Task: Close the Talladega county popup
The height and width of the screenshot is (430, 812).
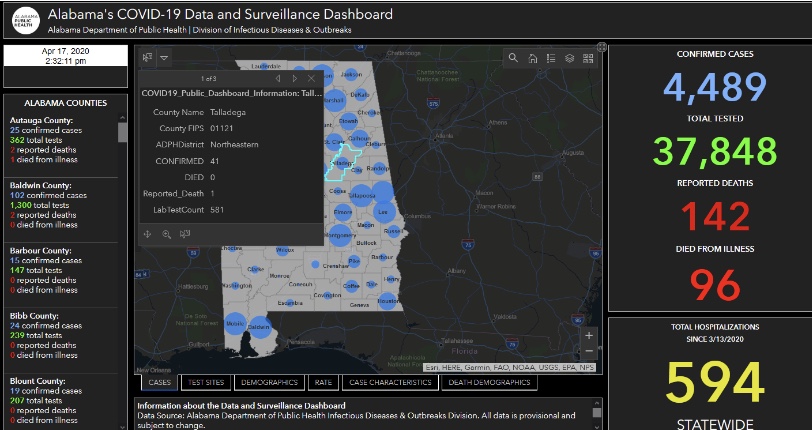Action: (311, 78)
